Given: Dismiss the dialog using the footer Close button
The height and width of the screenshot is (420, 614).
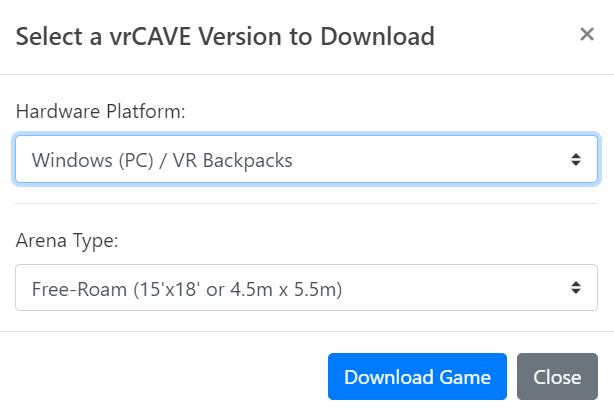Looking at the screenshot, I should pyautogui.click(x=557, y=377).
